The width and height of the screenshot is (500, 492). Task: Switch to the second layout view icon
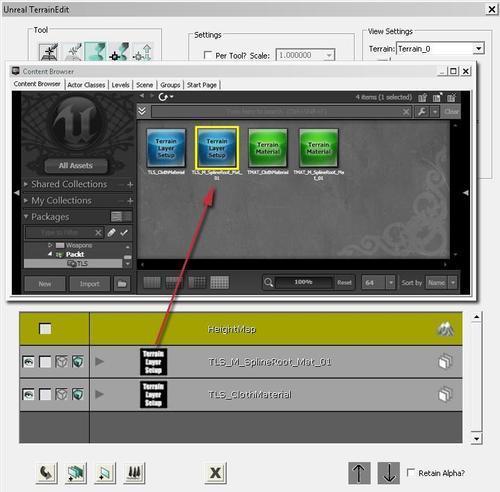pos(174,283)
